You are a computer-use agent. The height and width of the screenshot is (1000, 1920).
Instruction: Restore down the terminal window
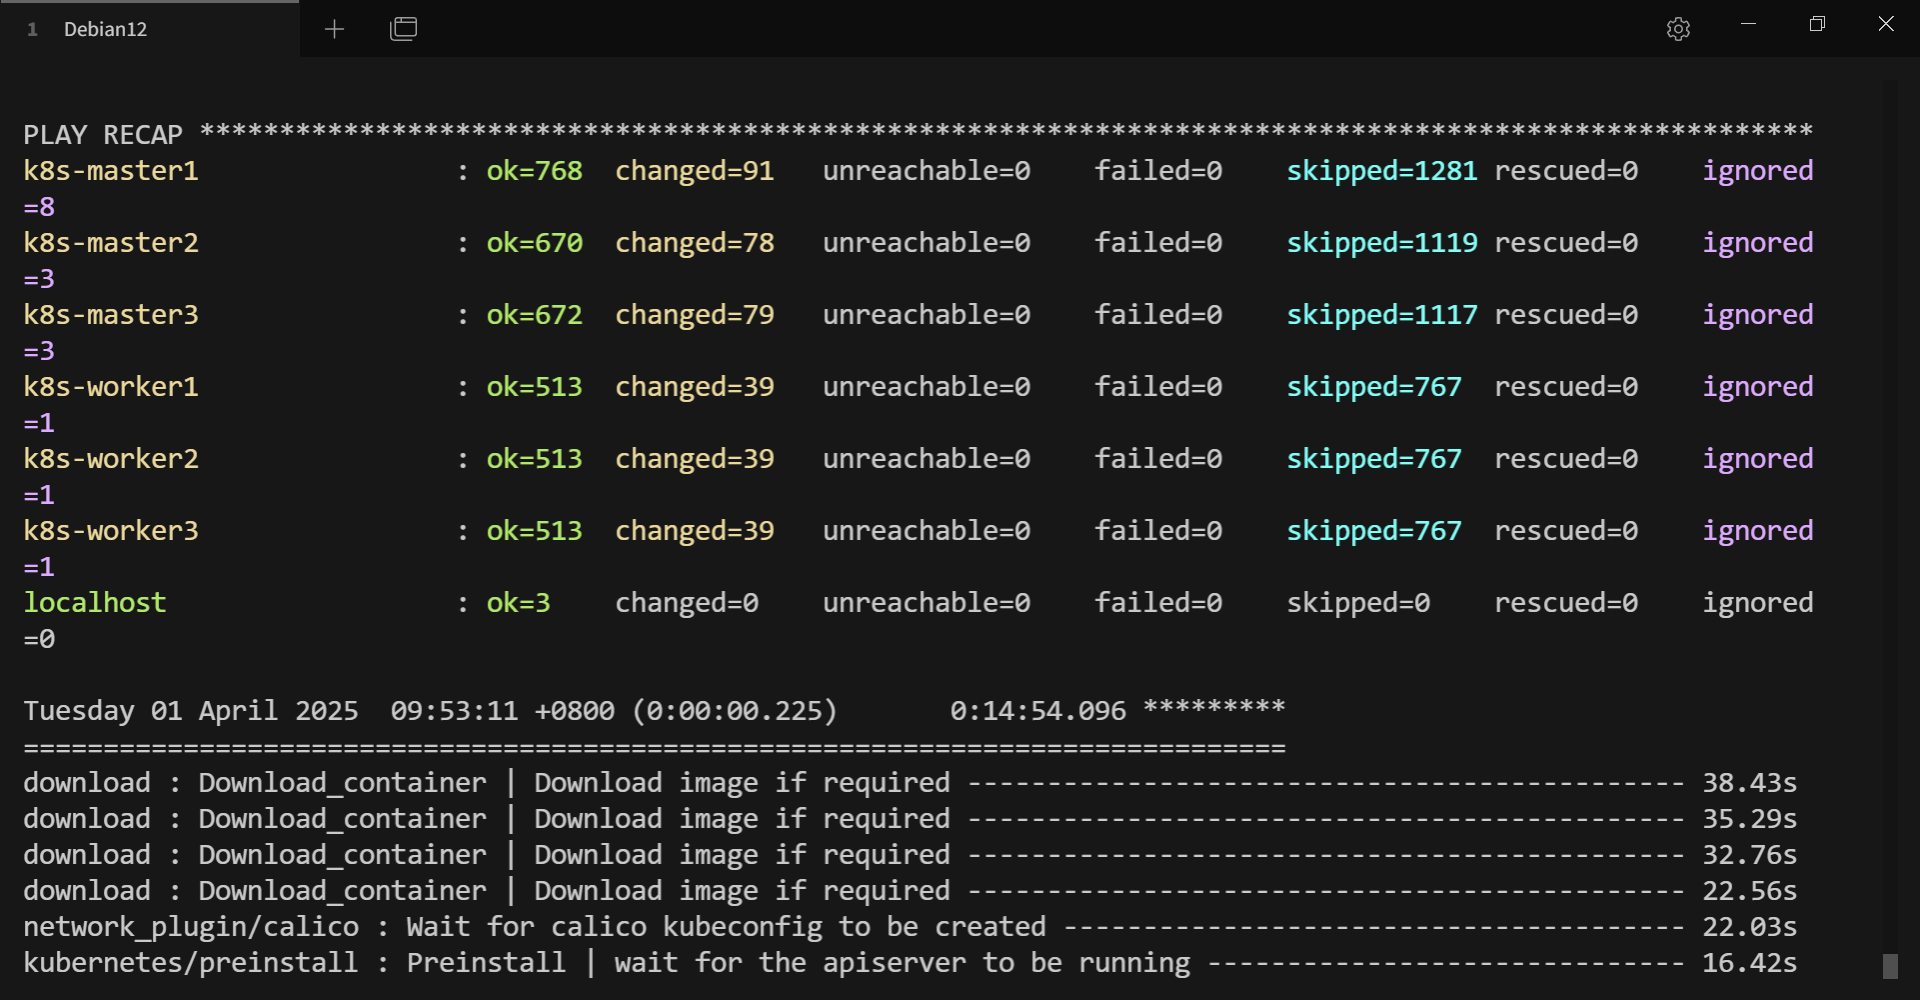(x=1817, y=24)
